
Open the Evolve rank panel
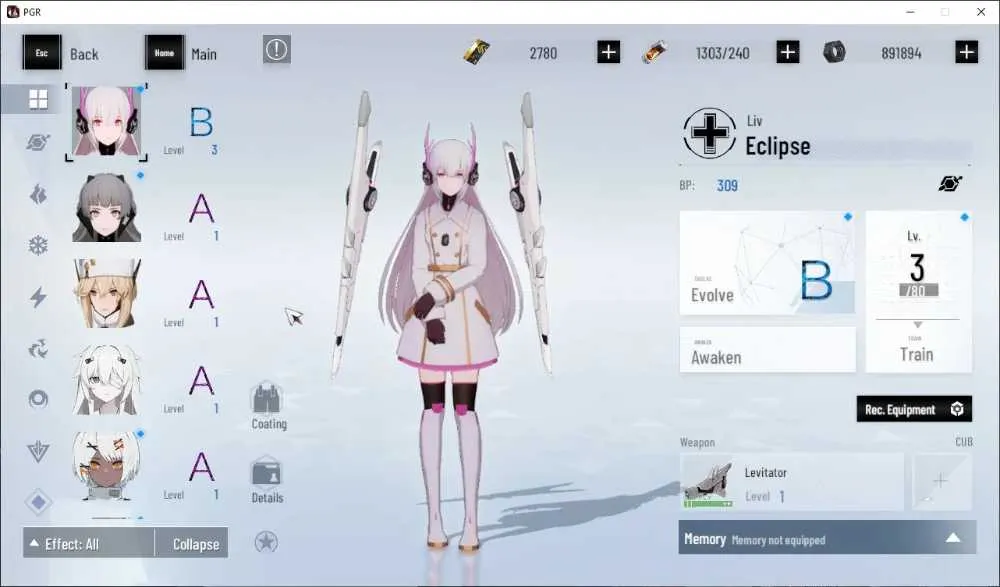point(767,263)
